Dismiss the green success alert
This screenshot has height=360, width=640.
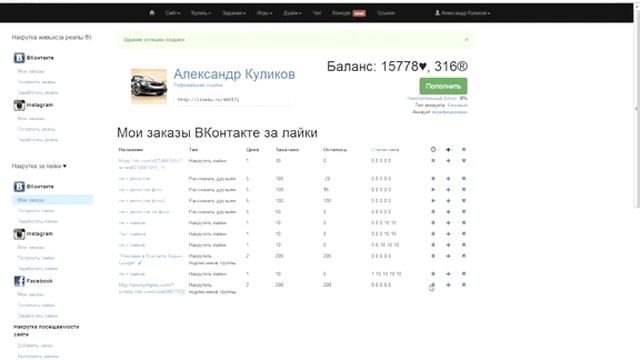(x=467, y=40)
